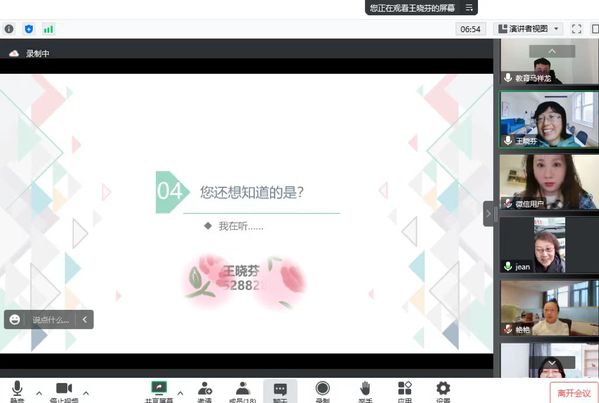Viewport: 599px width, 403px height.
Task: Raise hand using the hand icon
Action: tap(365, 388)
